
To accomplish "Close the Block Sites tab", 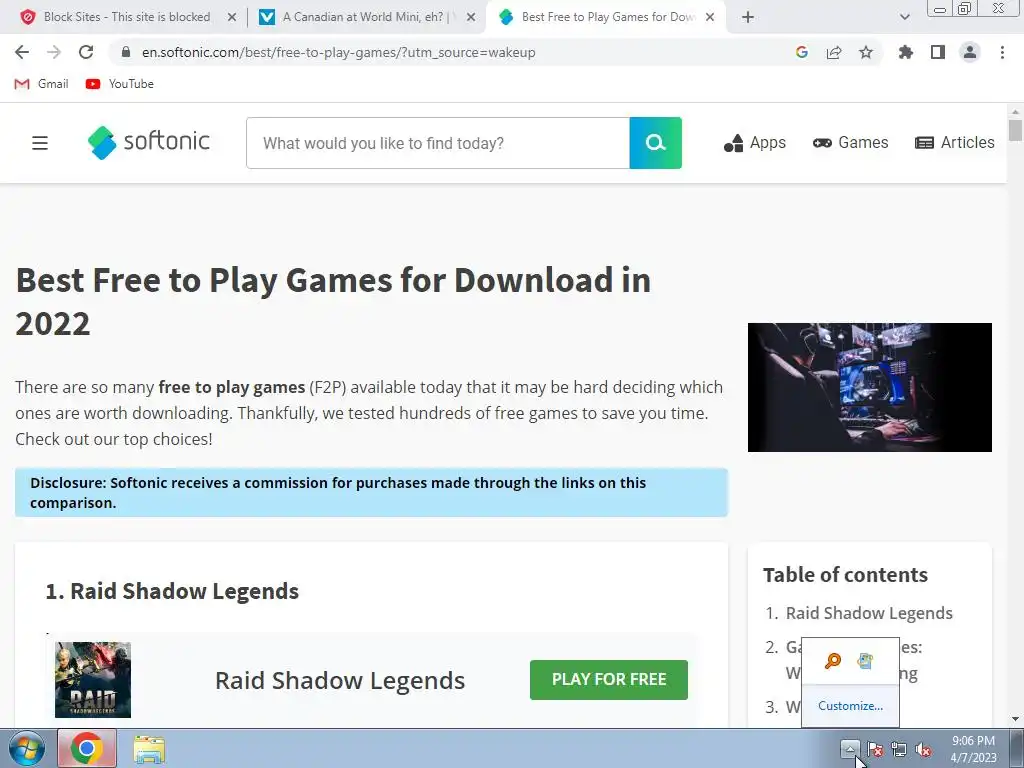I will (232, 18).
